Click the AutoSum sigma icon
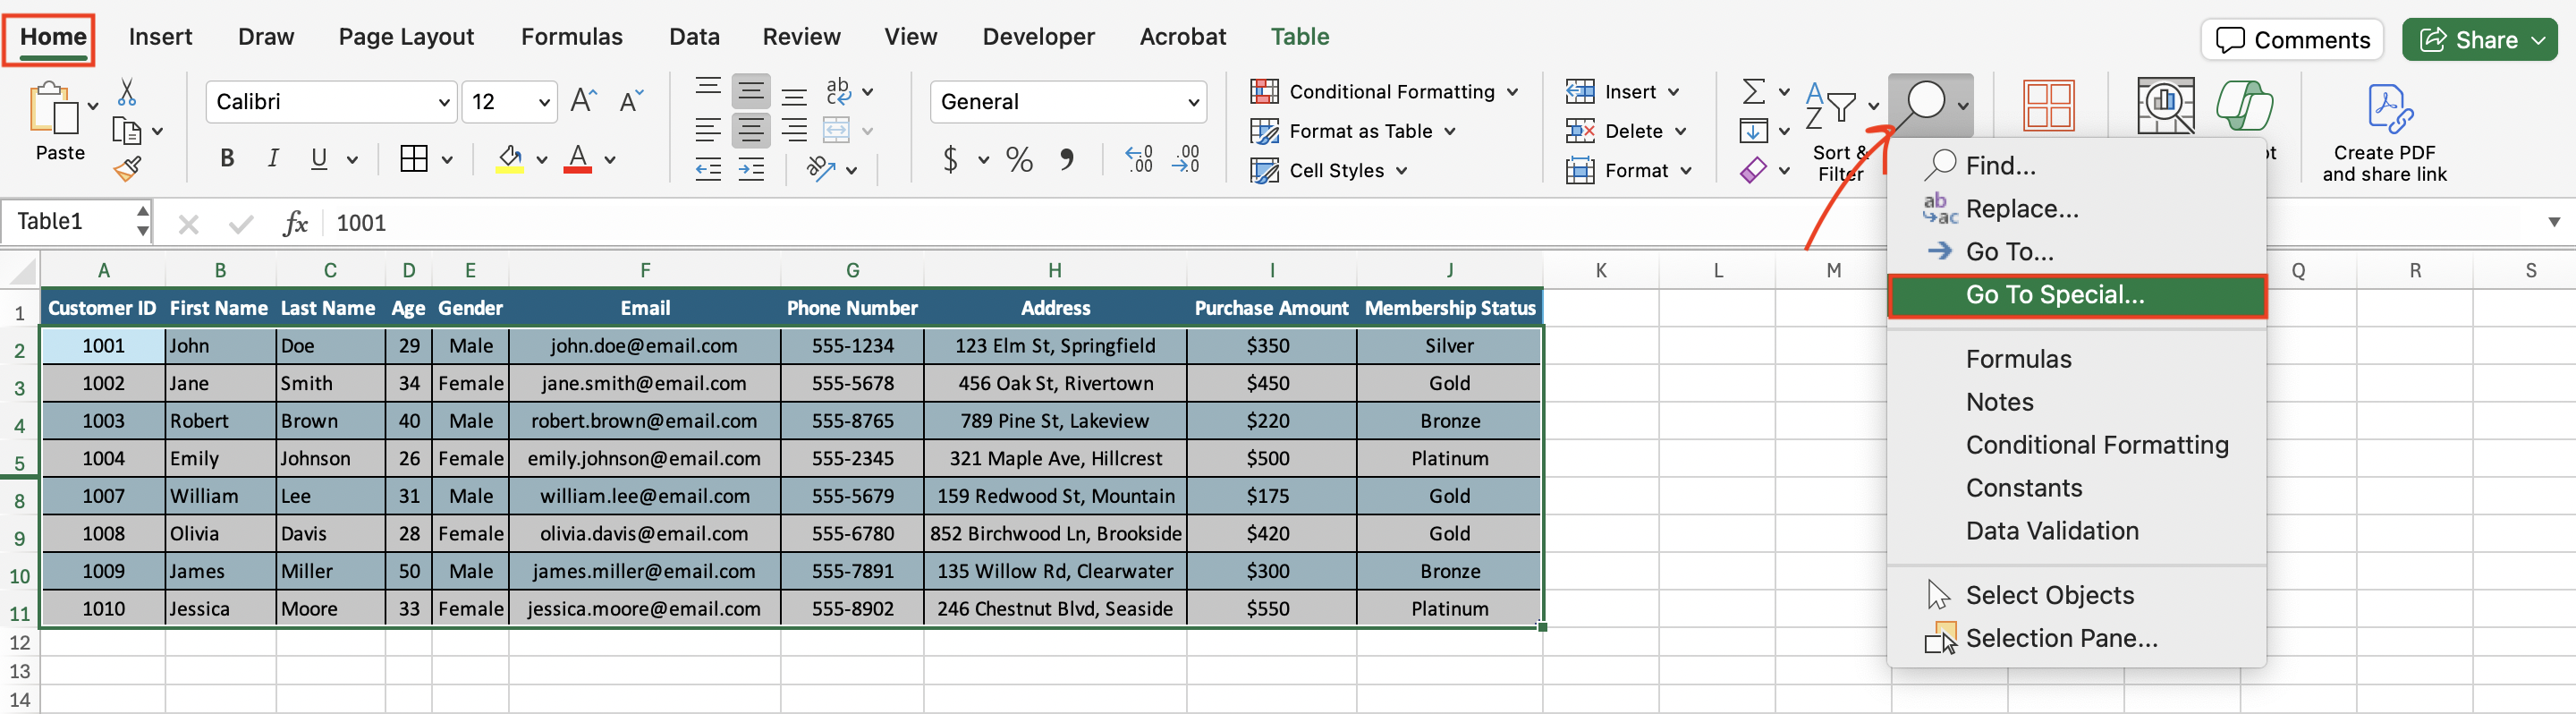 (x=1753, y=91)
